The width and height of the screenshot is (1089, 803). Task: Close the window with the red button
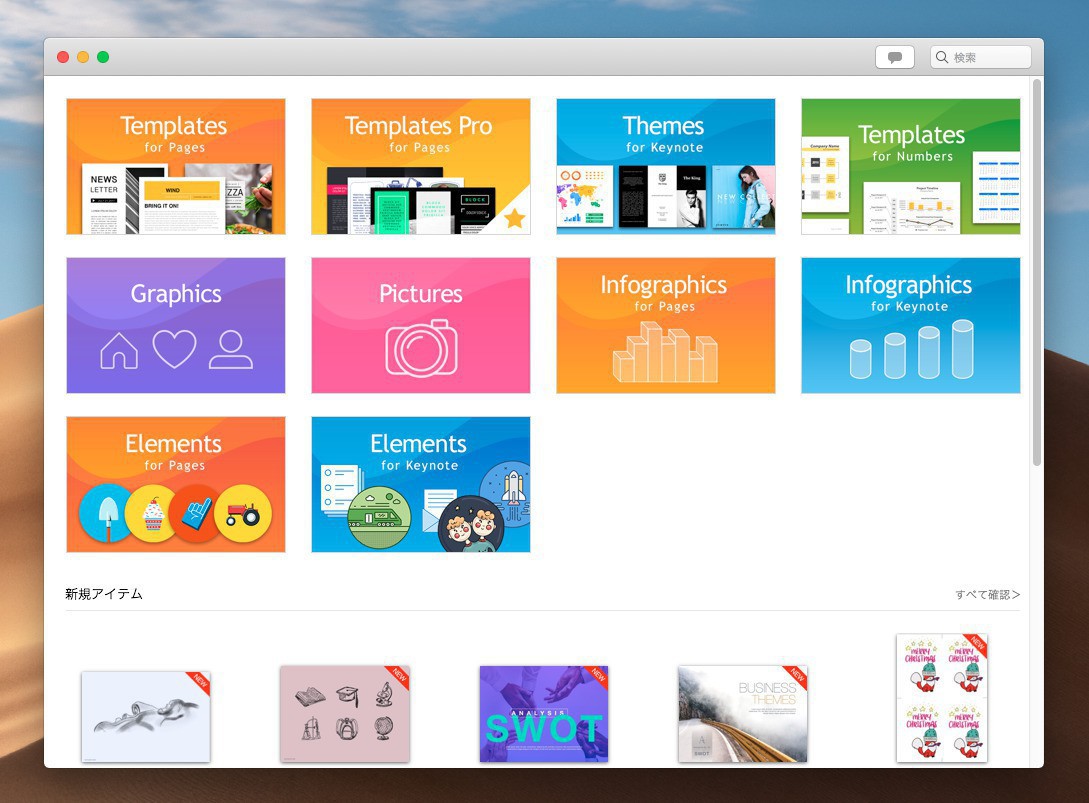click(x=63, y=57)
